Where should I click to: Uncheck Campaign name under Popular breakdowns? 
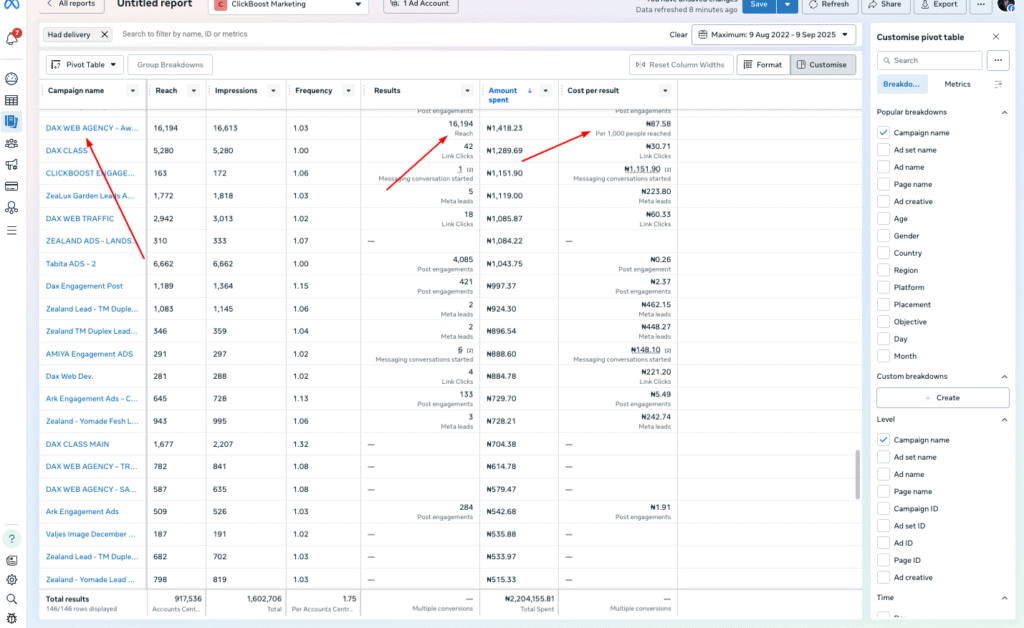pyautogui.click(x=883, y=133)
